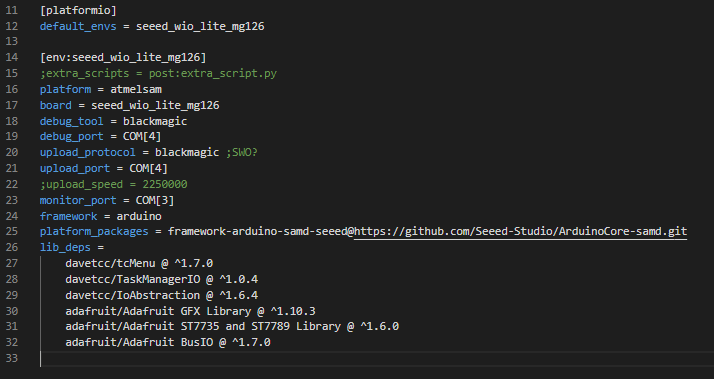Click line number 11 in gutter
The width and height of the screenshot is (714, 379).
click(11, 10)
